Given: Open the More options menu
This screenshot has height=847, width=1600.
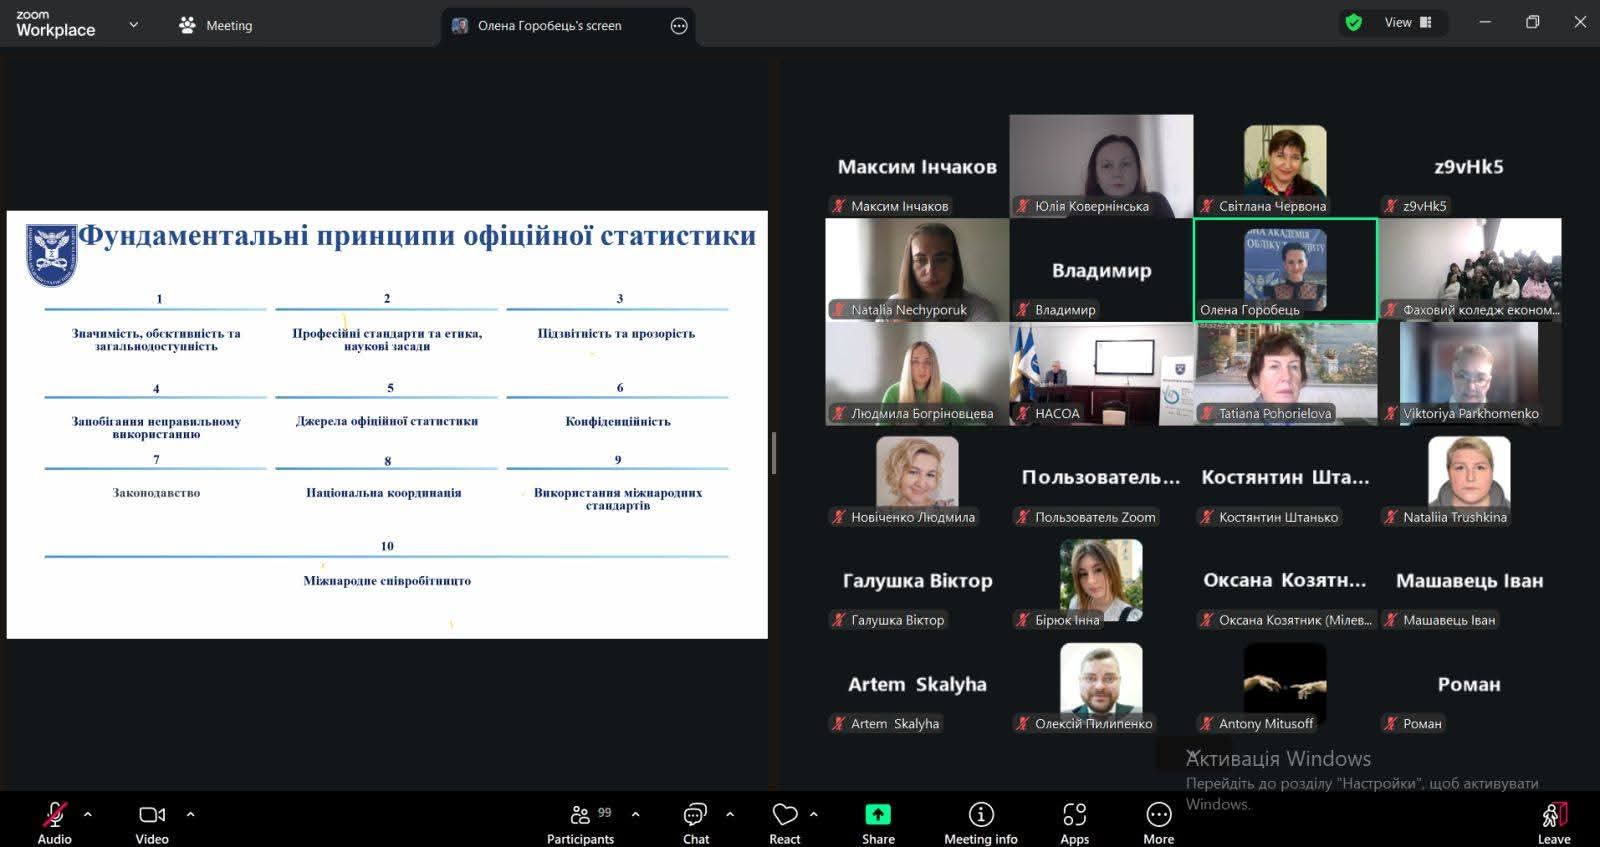Looking at the screenshot, I should [1158, 823].
